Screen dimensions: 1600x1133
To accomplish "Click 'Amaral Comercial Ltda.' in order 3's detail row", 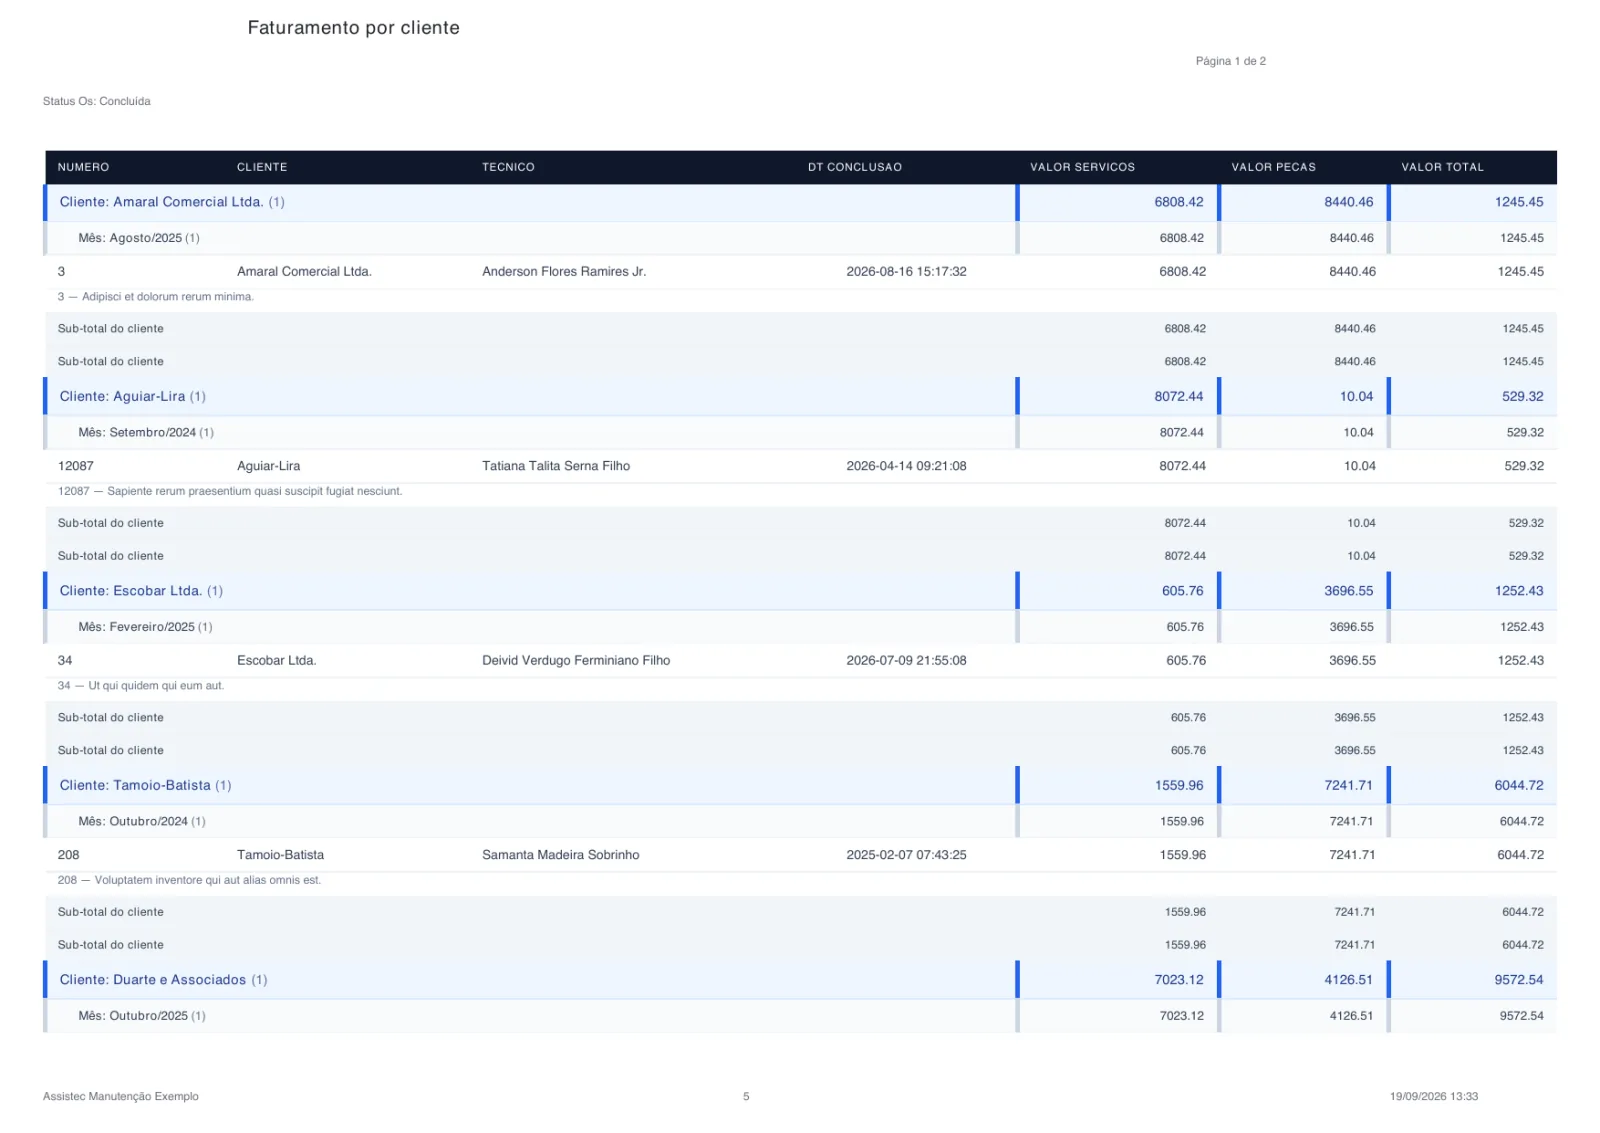I will click(x=304, y=271).
